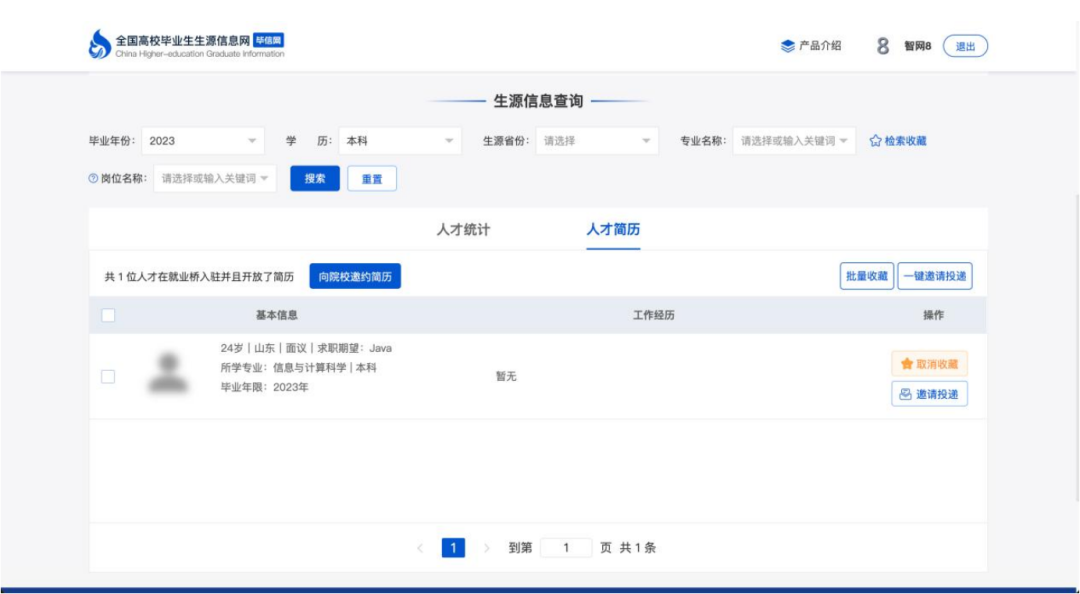
Task: Click the previous page arrow
Action: point(420,548)
